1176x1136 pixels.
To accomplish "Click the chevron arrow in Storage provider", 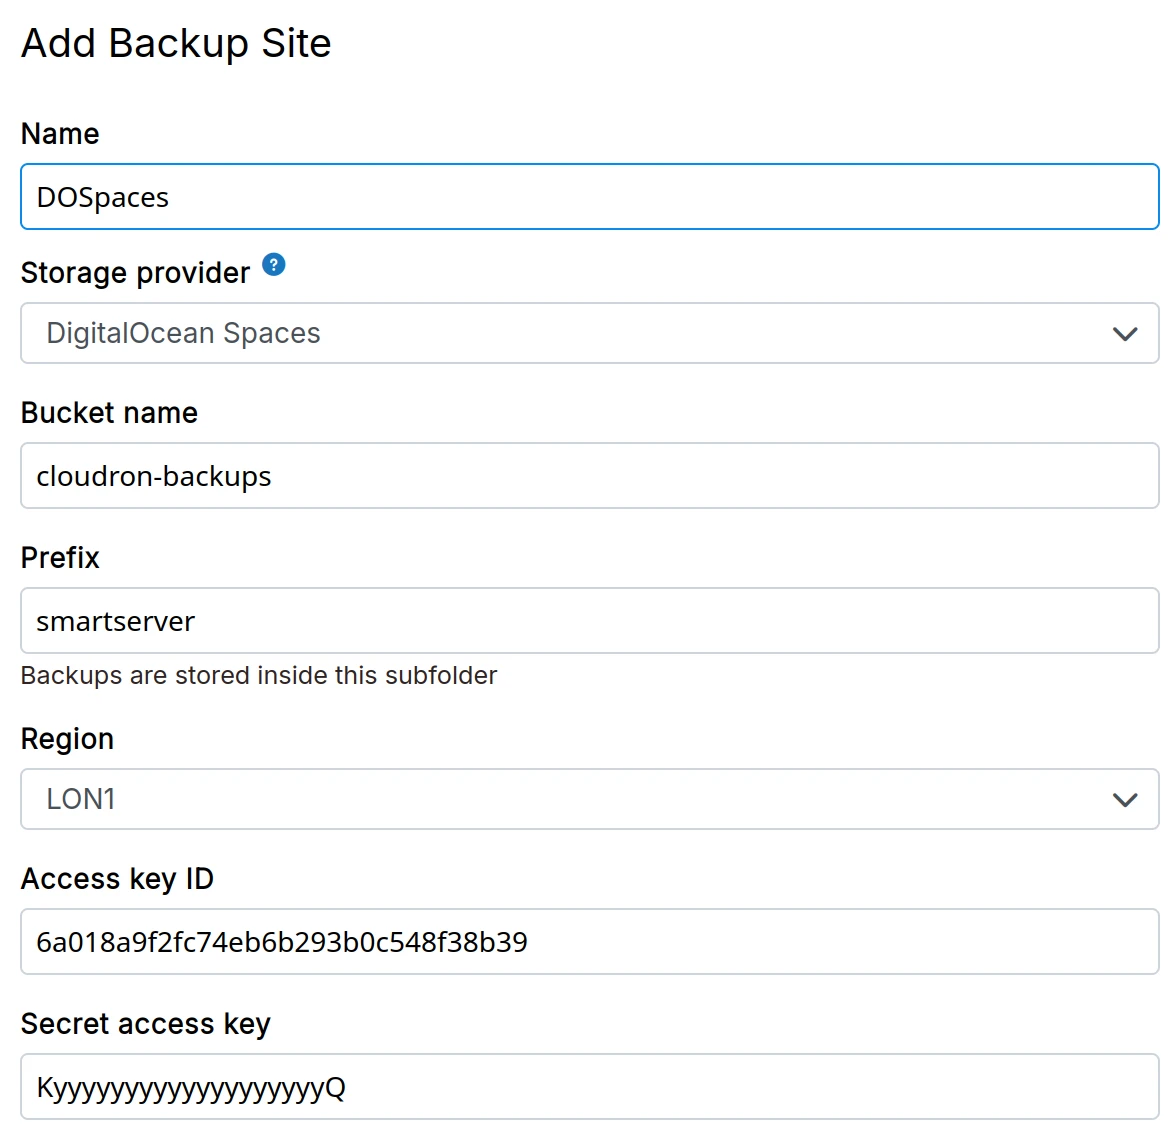I will [1125, 334].
